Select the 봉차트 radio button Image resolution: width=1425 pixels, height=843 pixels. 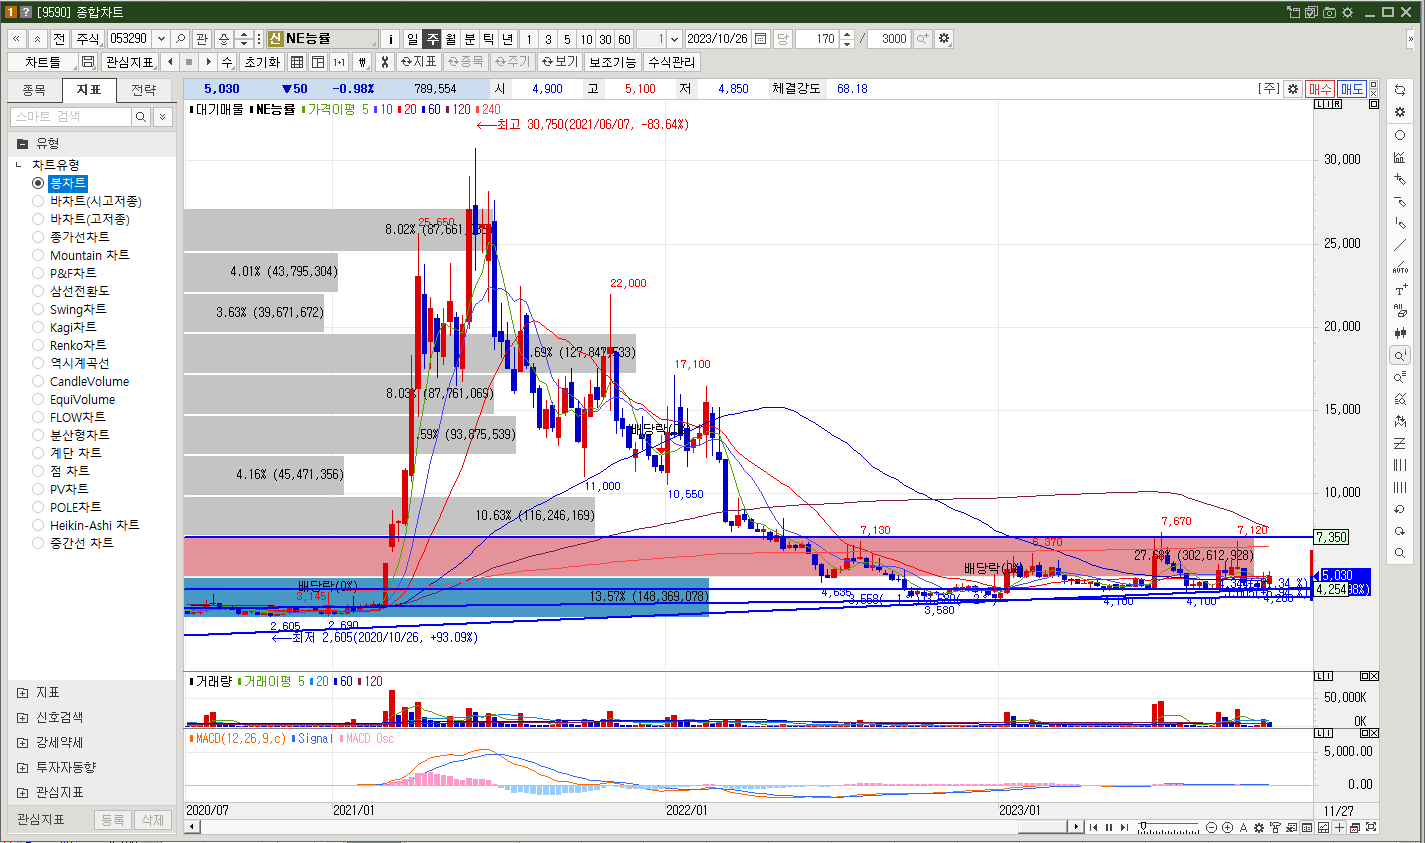pos(38,183)
